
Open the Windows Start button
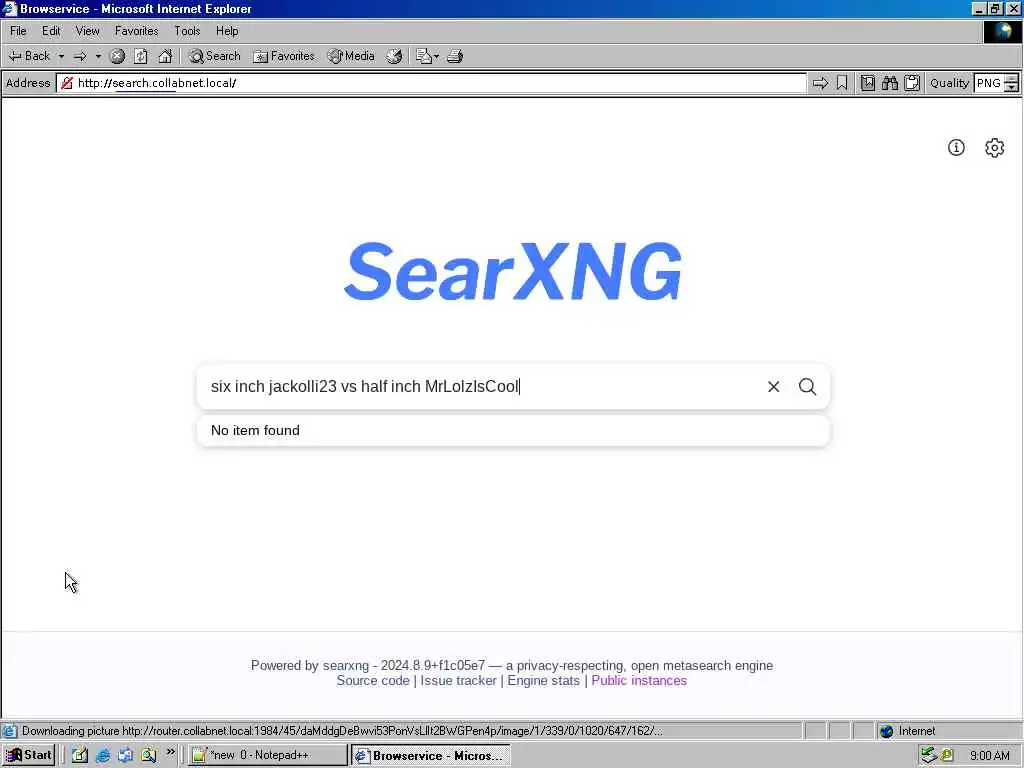click(29, 755)
